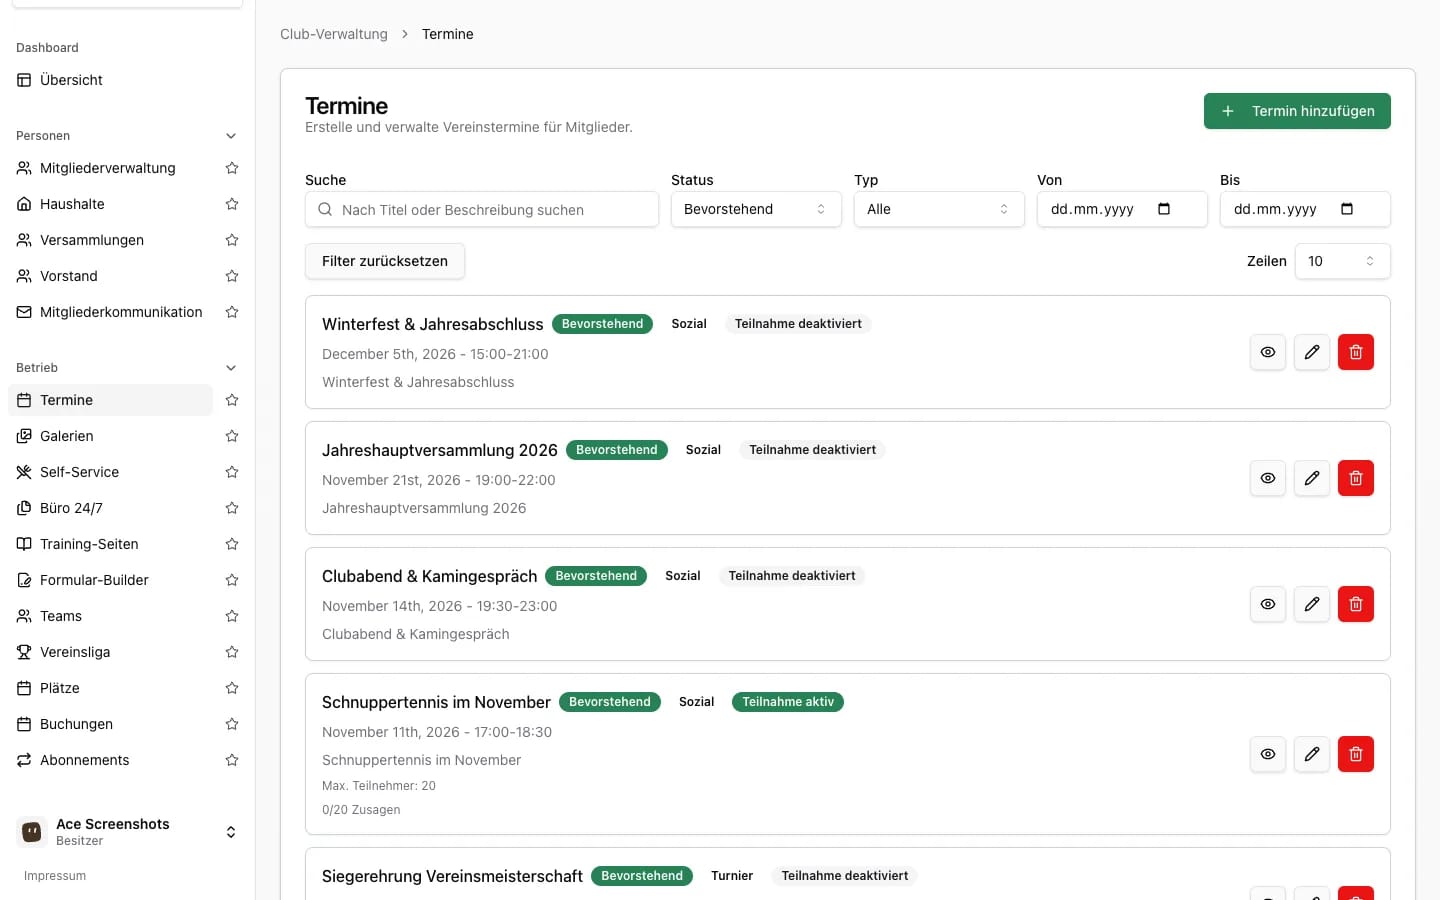Favorite Haushalte with its star icon
This screenshot has height=900, width=1440.
click(232, 204)
